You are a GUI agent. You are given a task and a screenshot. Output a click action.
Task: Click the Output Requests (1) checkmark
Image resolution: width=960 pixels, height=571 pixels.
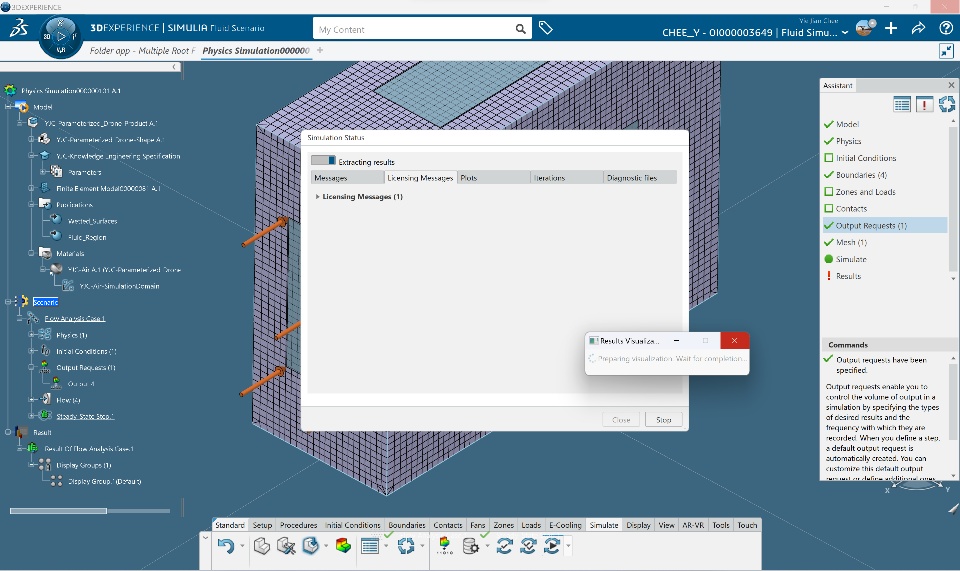click(x=829, y=225)
